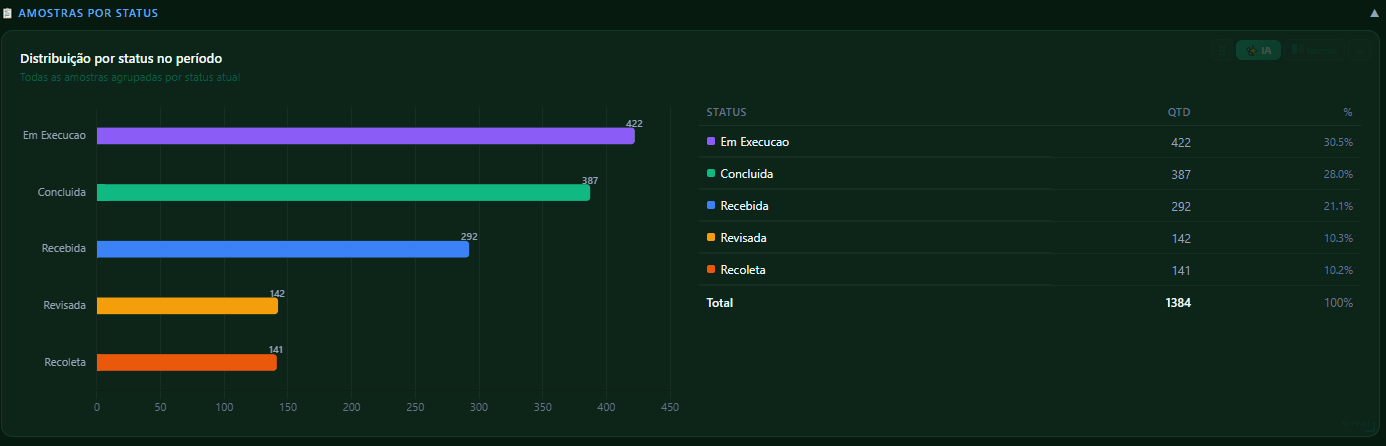
Task: Click the Amostras por Status header title
Action: coord(87,14)
